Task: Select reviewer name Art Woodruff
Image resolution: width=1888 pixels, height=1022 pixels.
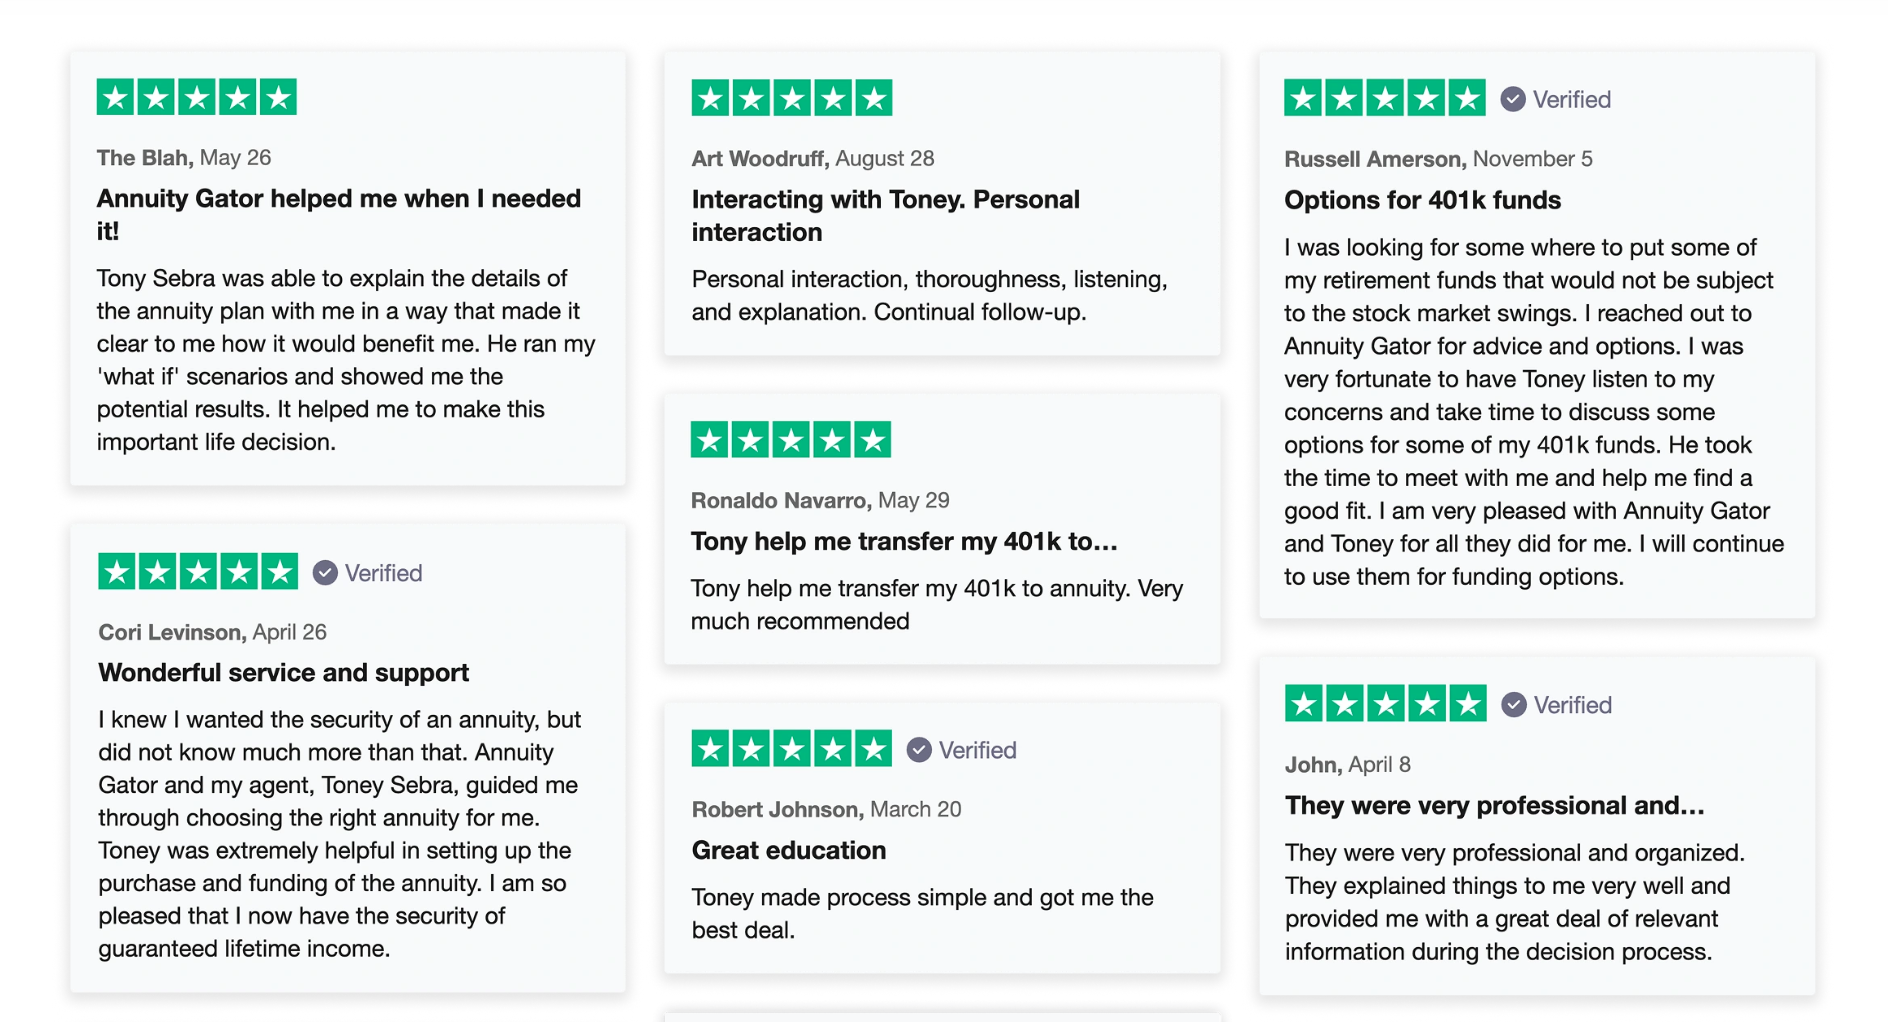Action: point(759,158)
